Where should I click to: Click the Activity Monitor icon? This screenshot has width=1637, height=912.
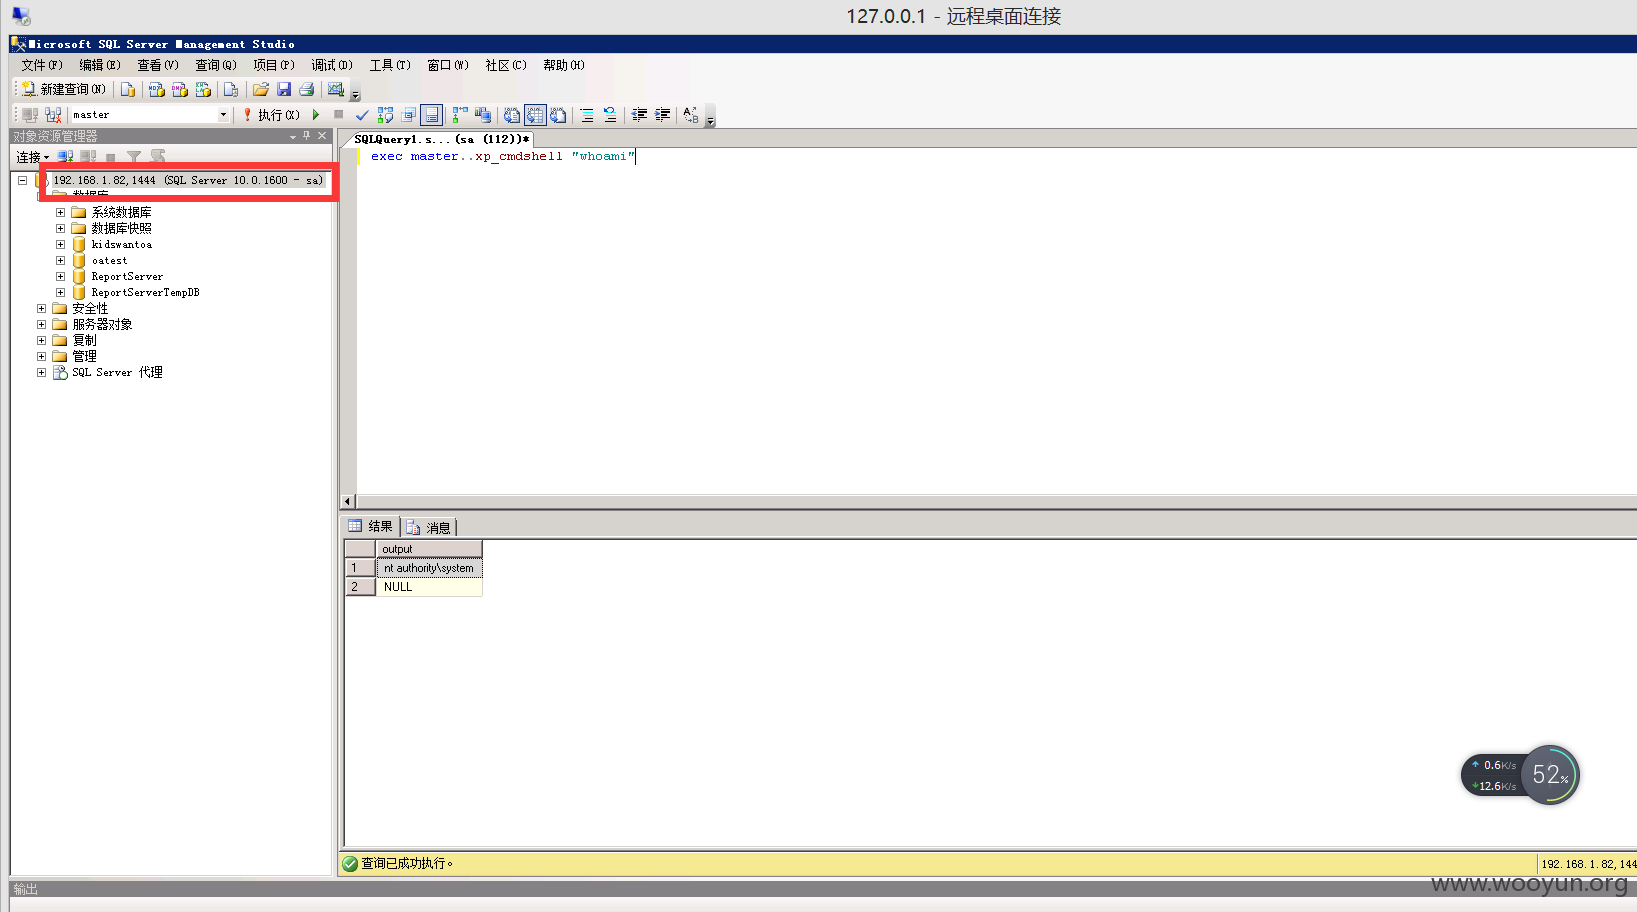tap(336, 89)
